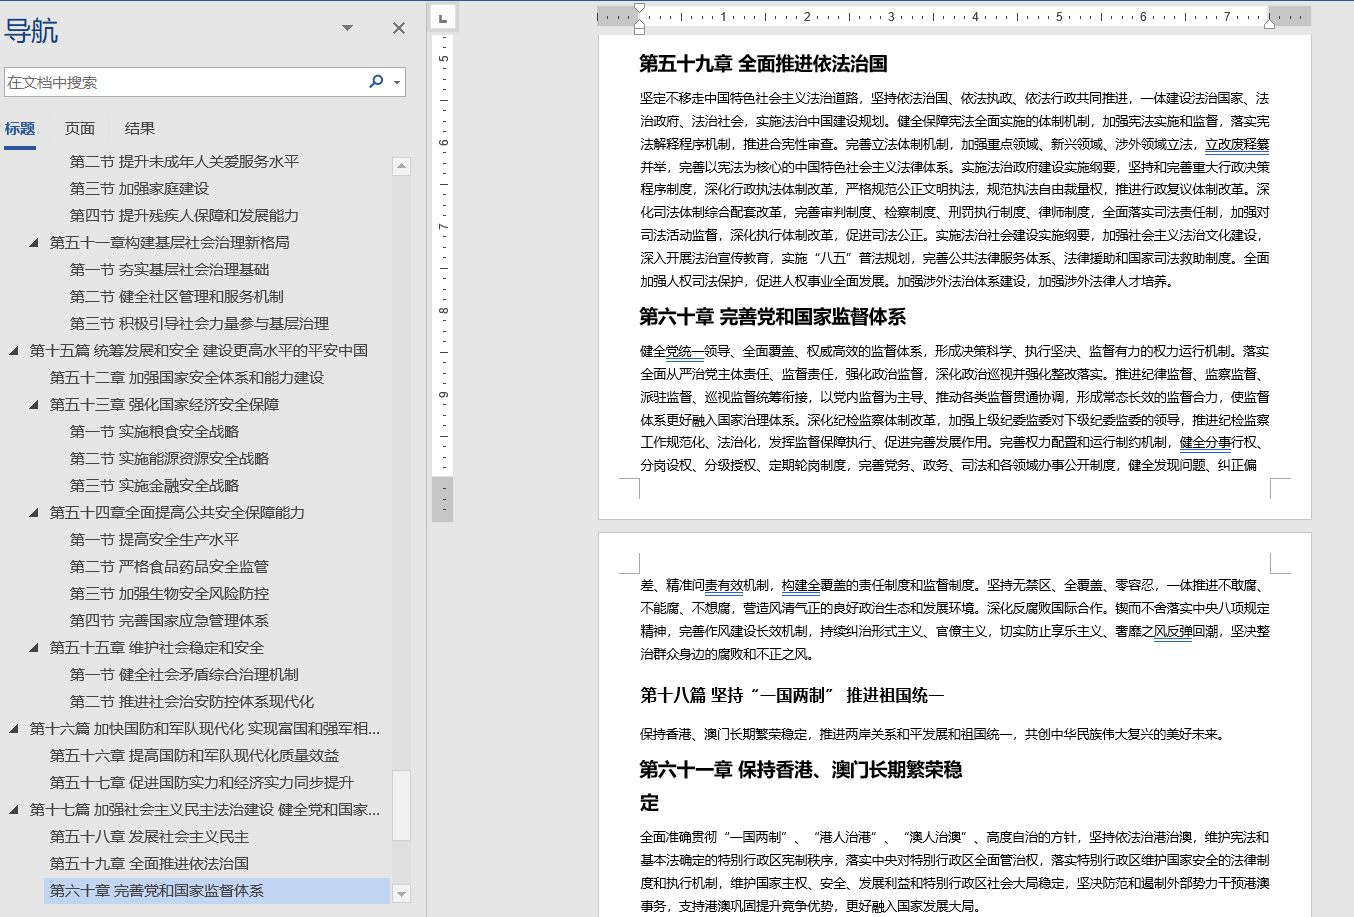Go to 第四节 提升残疾人保障和发展能力
The image size is (1354, 917).
click(x=184, y=215)
